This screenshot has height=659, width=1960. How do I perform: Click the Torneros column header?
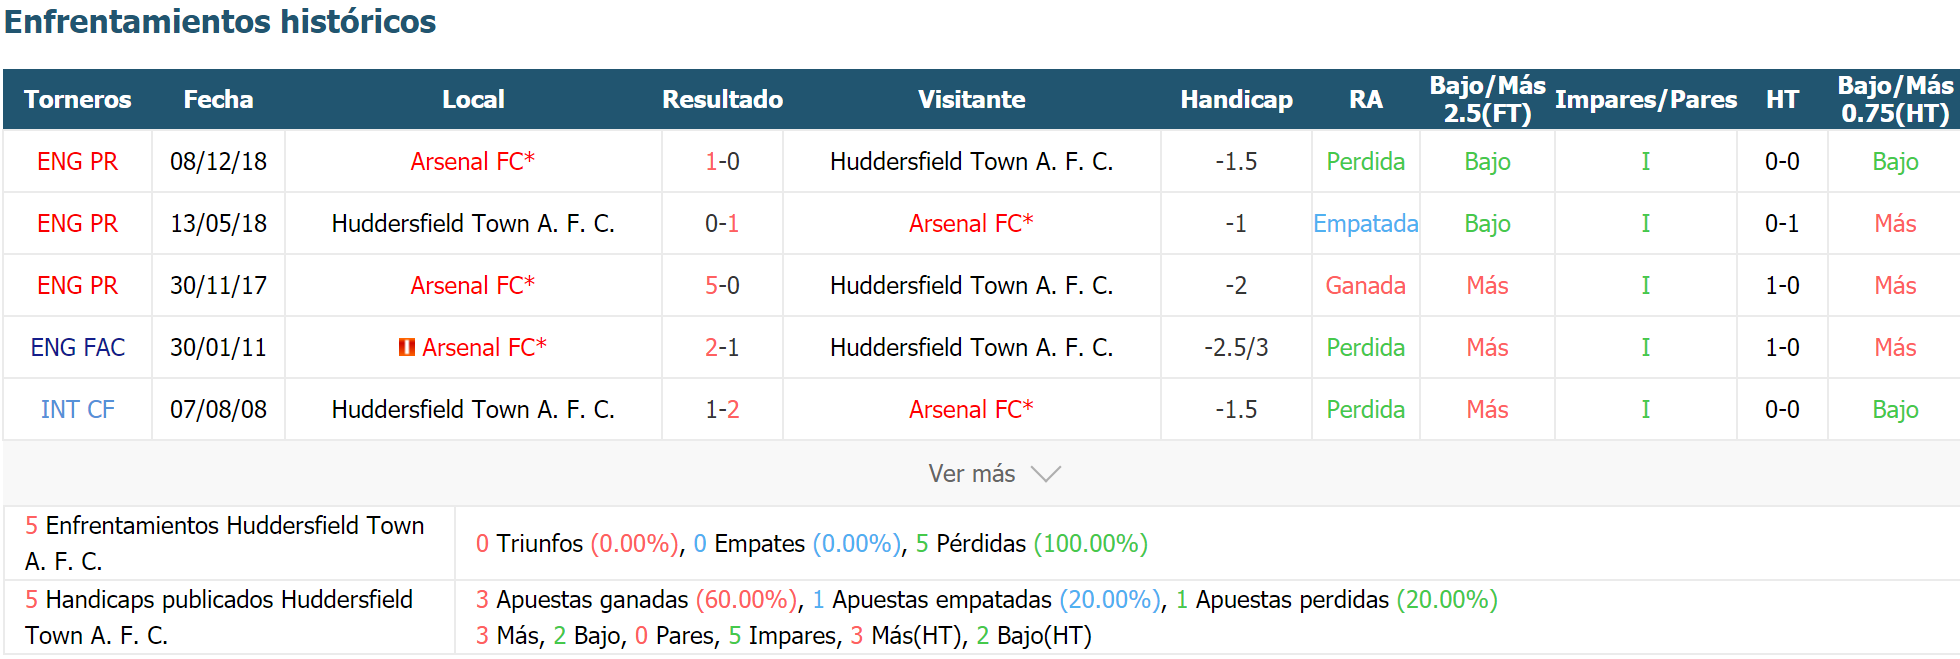pos(77,99)
